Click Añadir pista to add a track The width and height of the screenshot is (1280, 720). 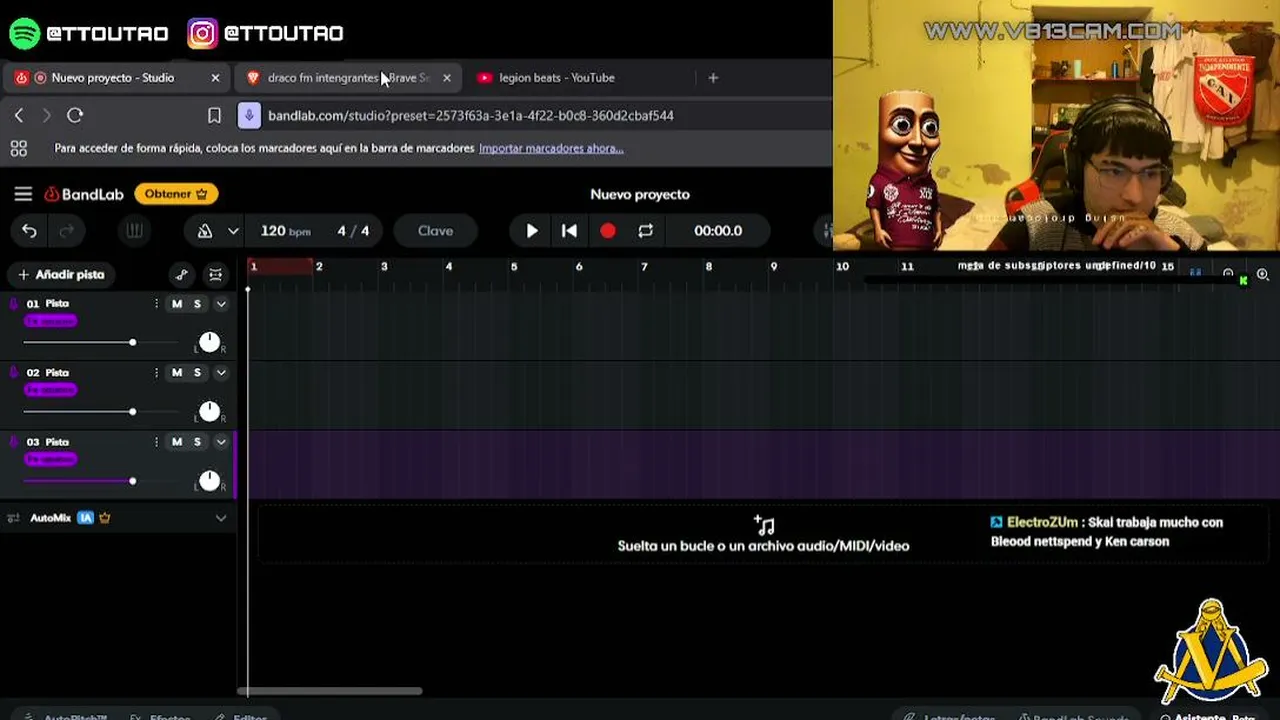tap(61, 274)
